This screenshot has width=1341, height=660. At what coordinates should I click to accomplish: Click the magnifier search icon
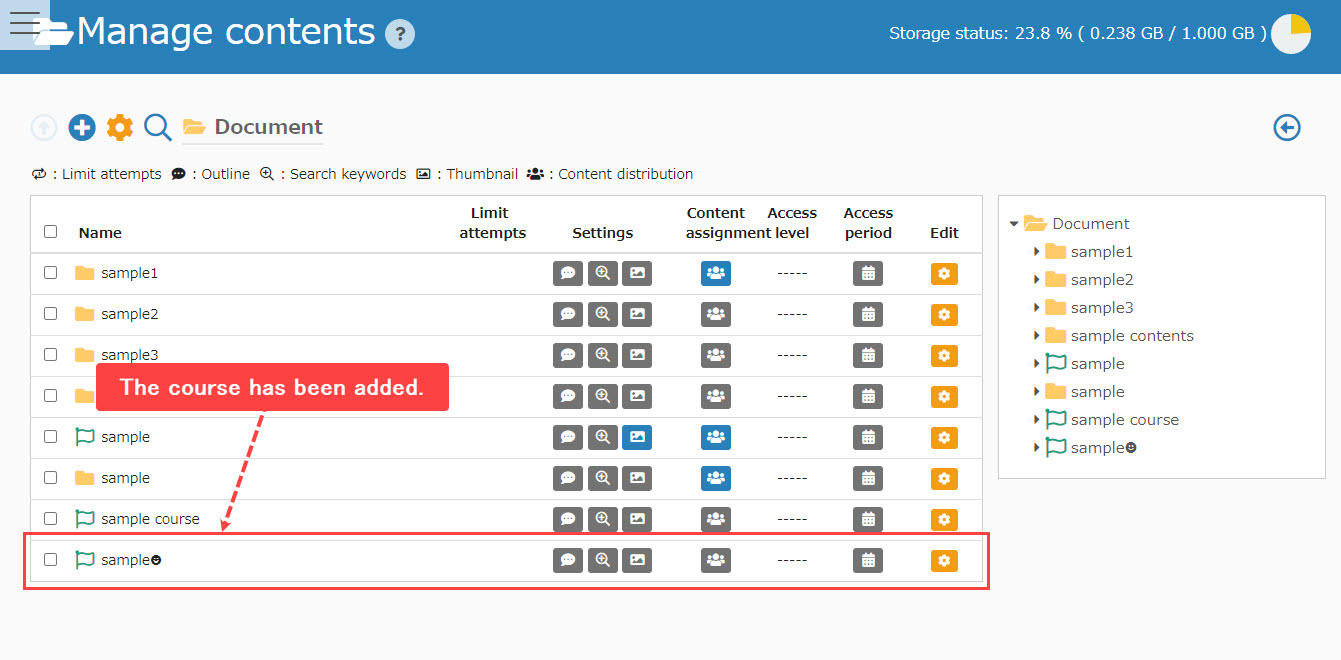(158, 127)
